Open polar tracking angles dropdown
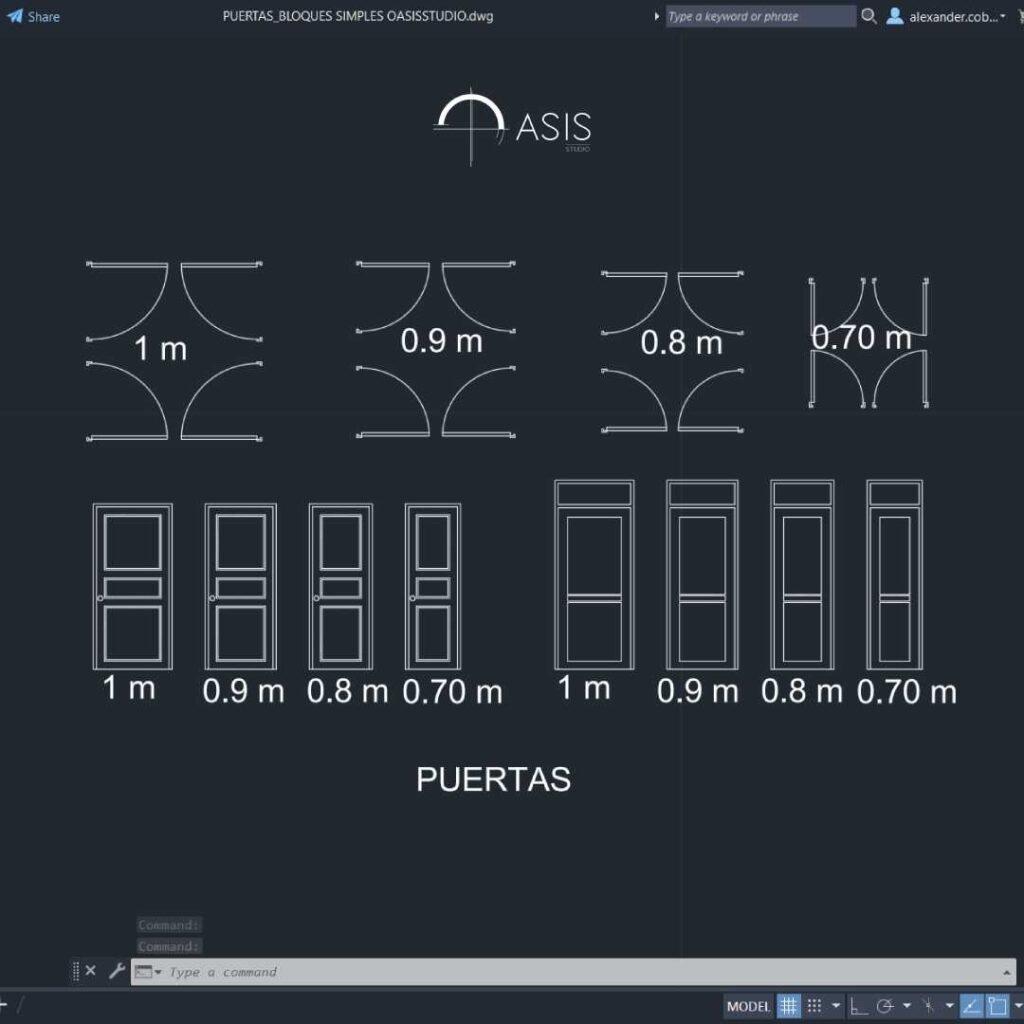This screenshot has width=1024, height=1024. point(906,1006)
